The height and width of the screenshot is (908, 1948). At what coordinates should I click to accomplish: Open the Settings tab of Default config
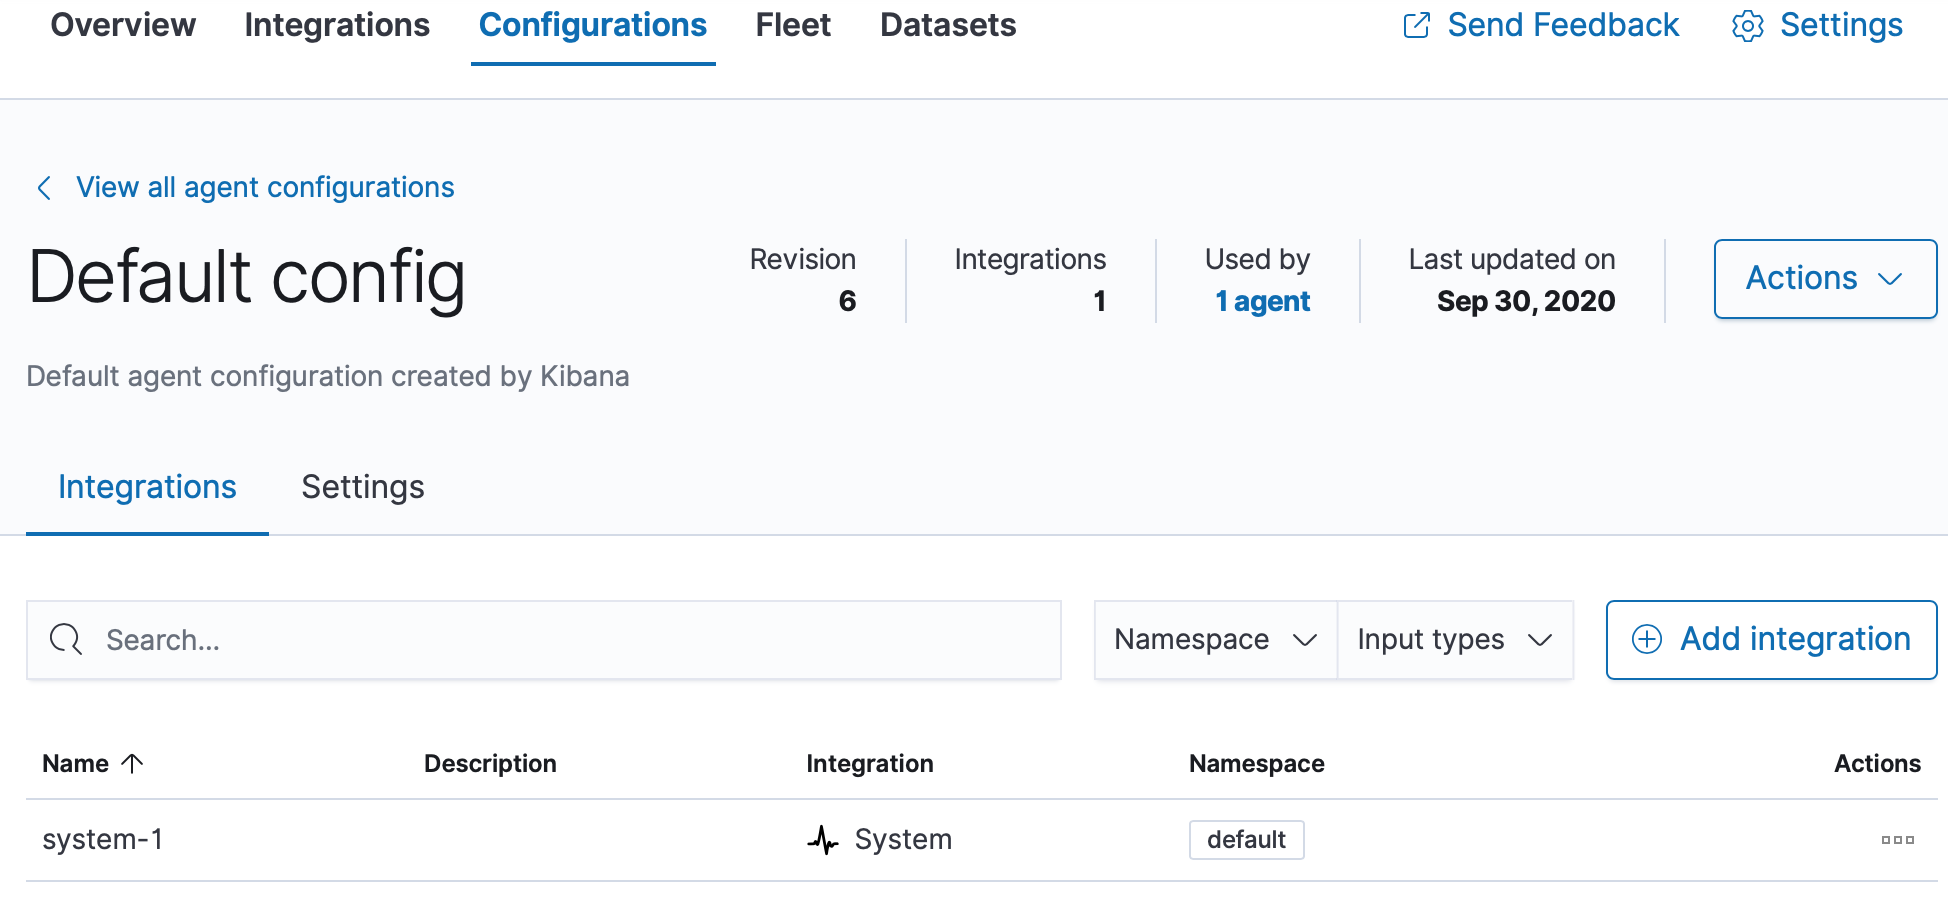coord(362,487)
